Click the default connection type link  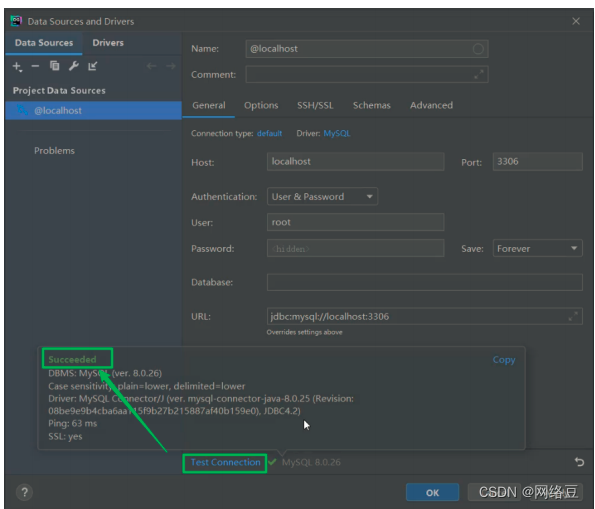(269, 134)
